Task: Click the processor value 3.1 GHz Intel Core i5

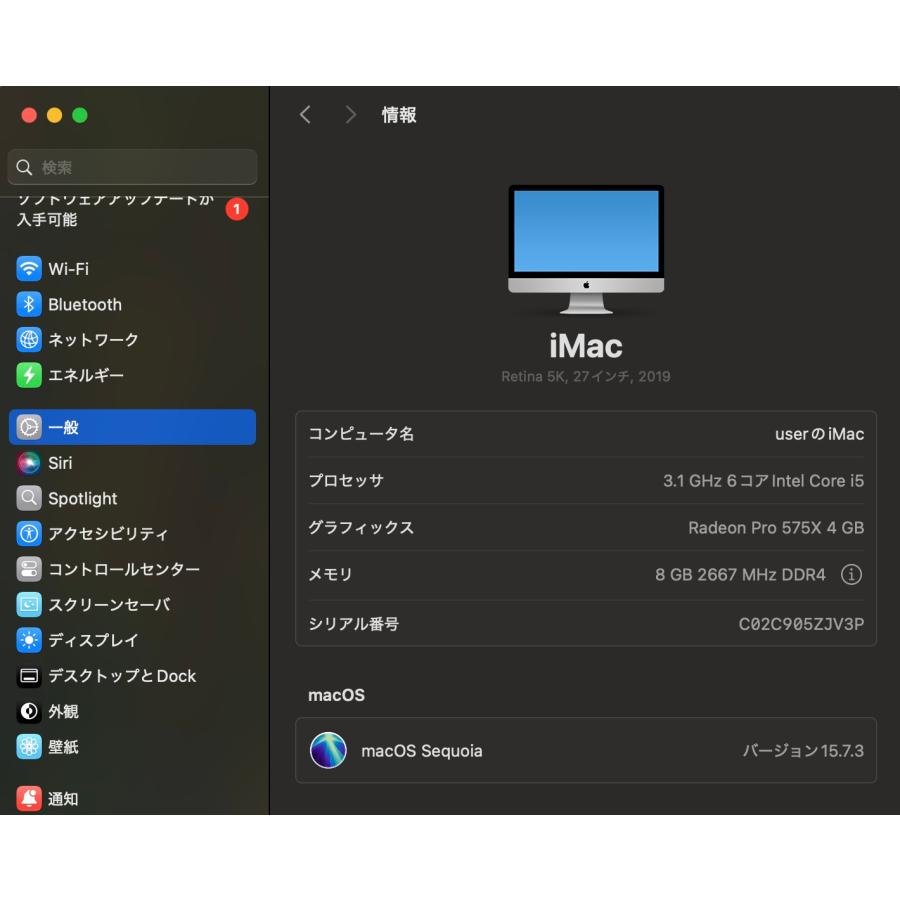Action: point(763,481)
